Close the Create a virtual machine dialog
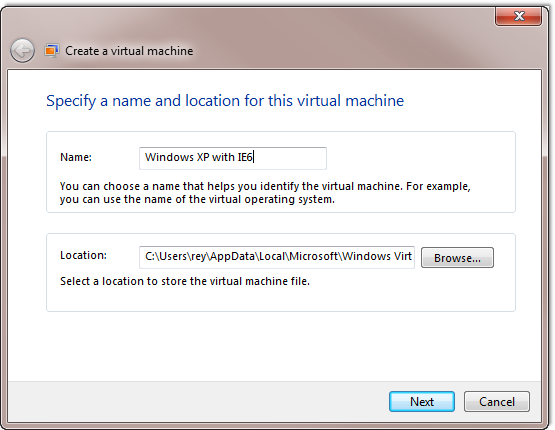The width and height of the screenshot is (555, 430). (x=519, y=16)
